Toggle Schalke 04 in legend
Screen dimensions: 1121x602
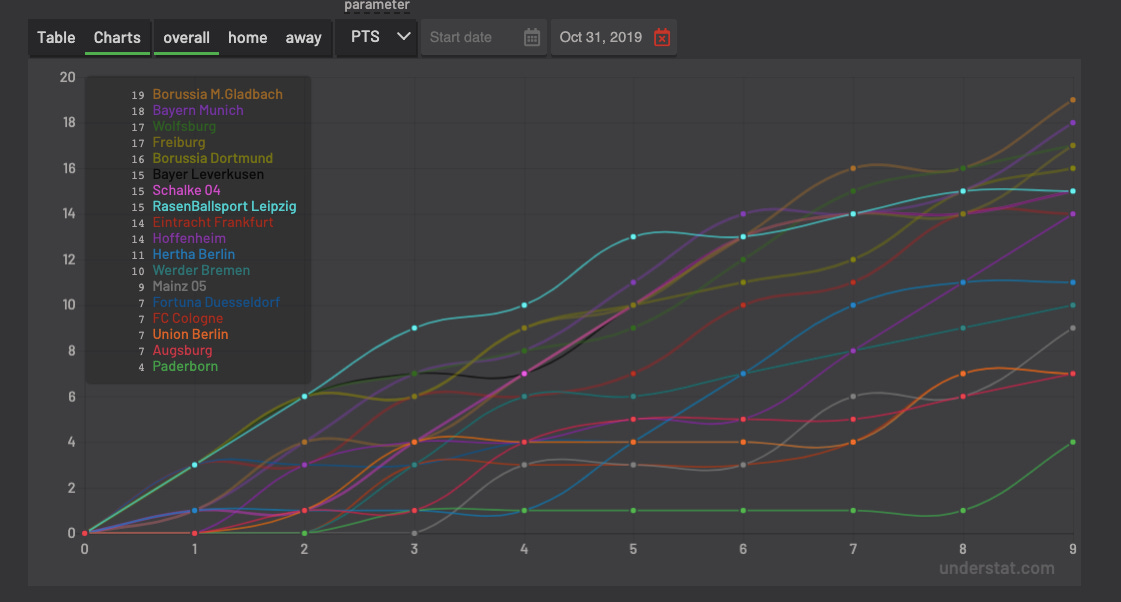point(187,190)
